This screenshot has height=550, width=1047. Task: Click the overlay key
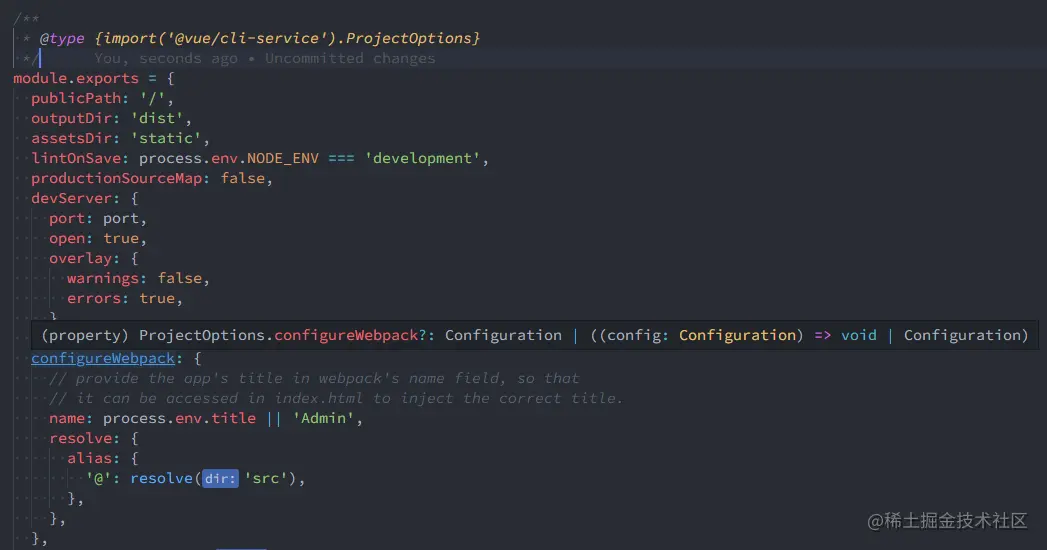pyautogui.click(x=80, y=258)
